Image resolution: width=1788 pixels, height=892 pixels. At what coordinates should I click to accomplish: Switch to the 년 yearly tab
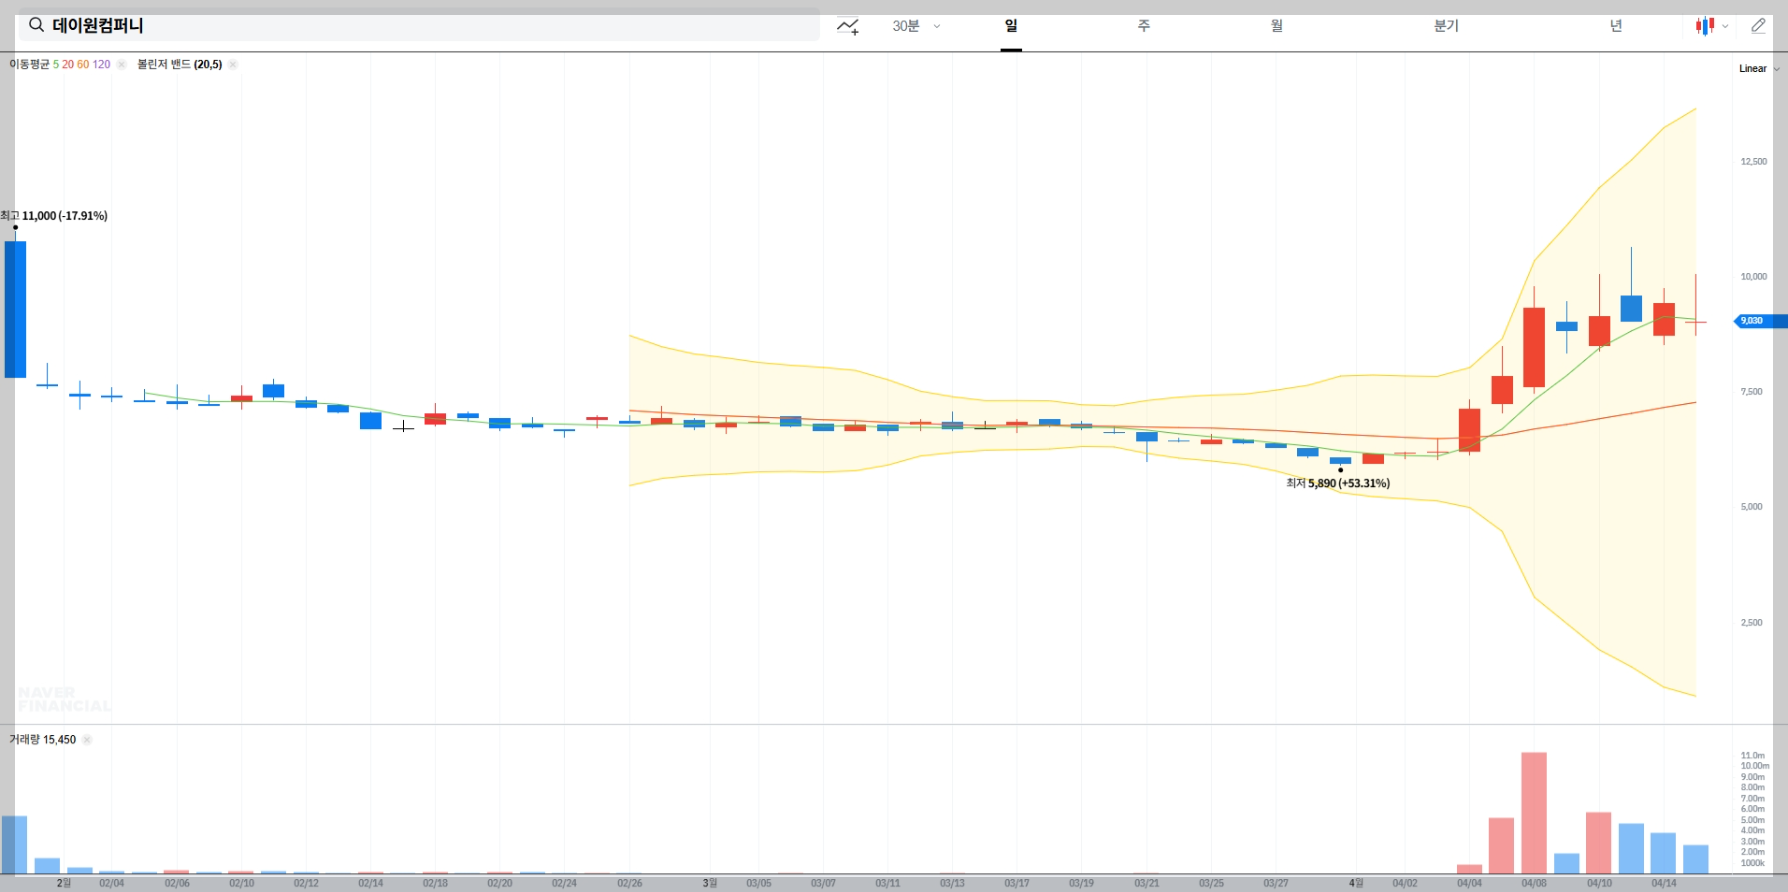1616,26
